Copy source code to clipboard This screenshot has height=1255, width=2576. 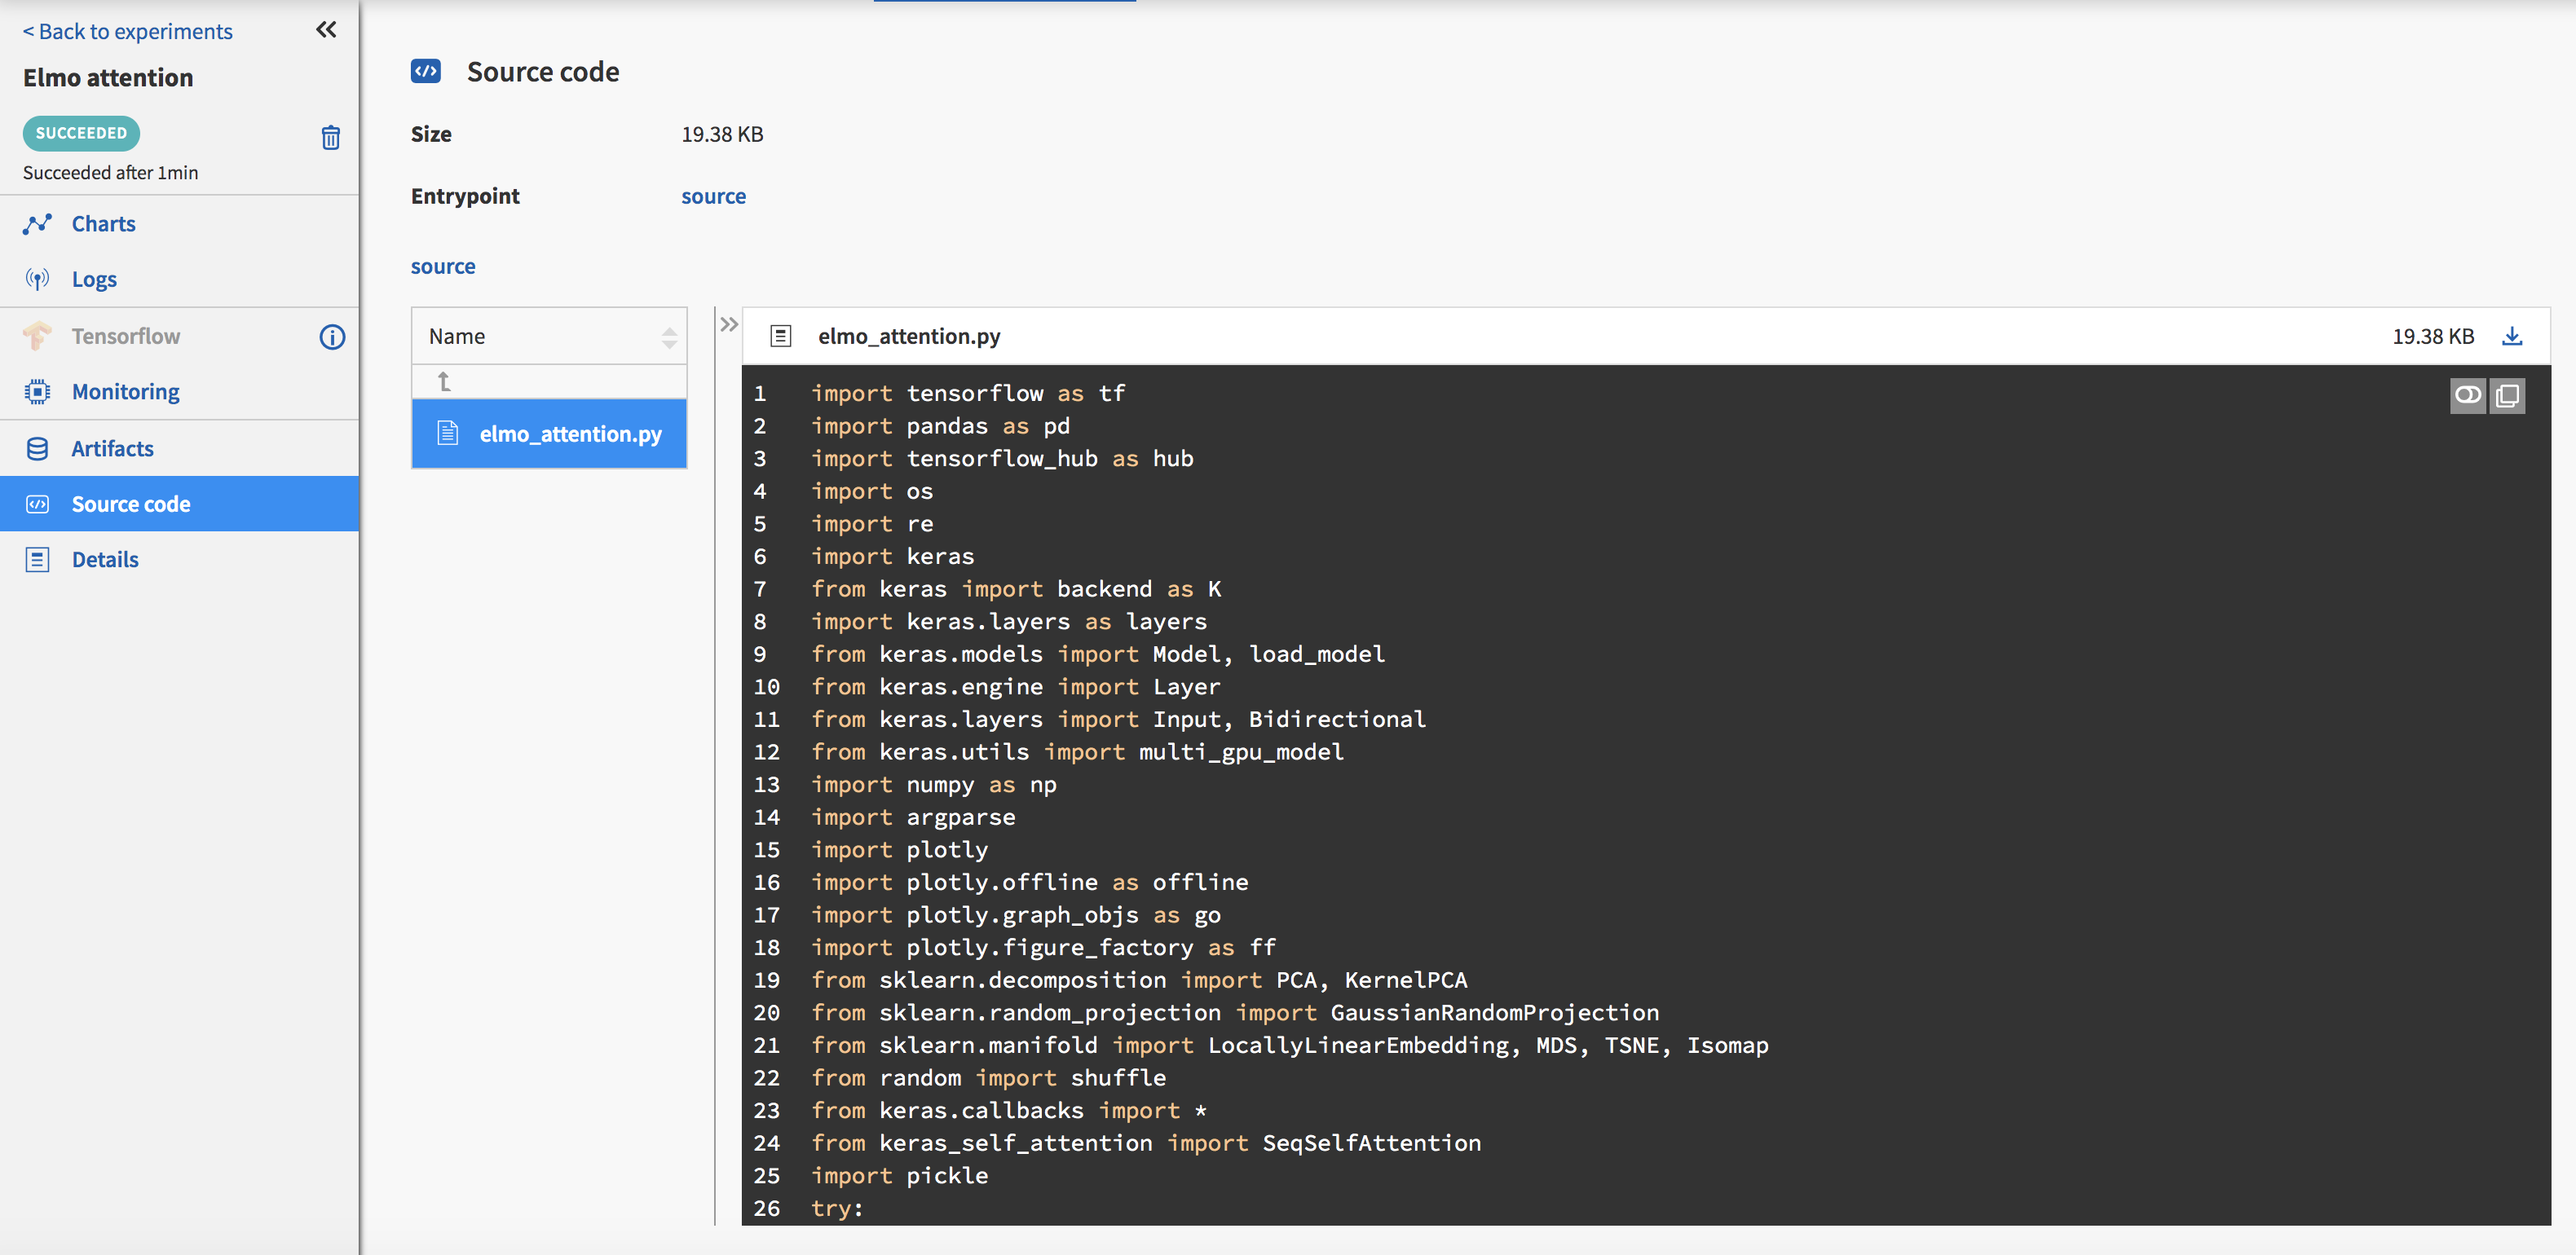pos(2507,395)
